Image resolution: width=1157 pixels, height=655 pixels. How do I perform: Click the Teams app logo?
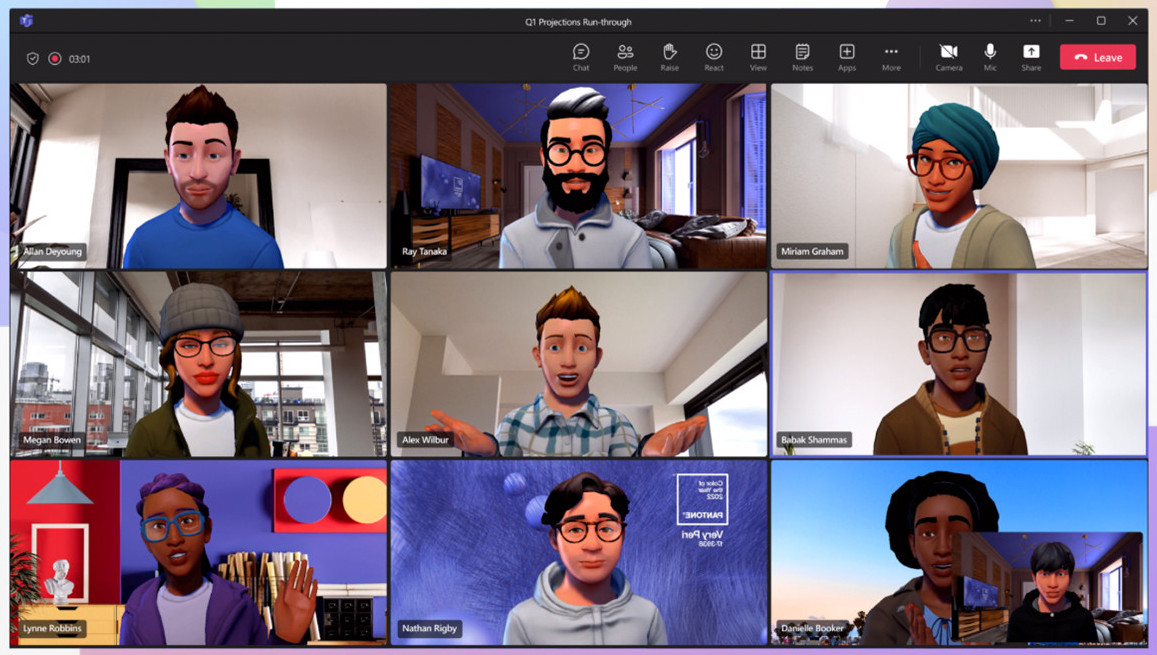(27, 21)
